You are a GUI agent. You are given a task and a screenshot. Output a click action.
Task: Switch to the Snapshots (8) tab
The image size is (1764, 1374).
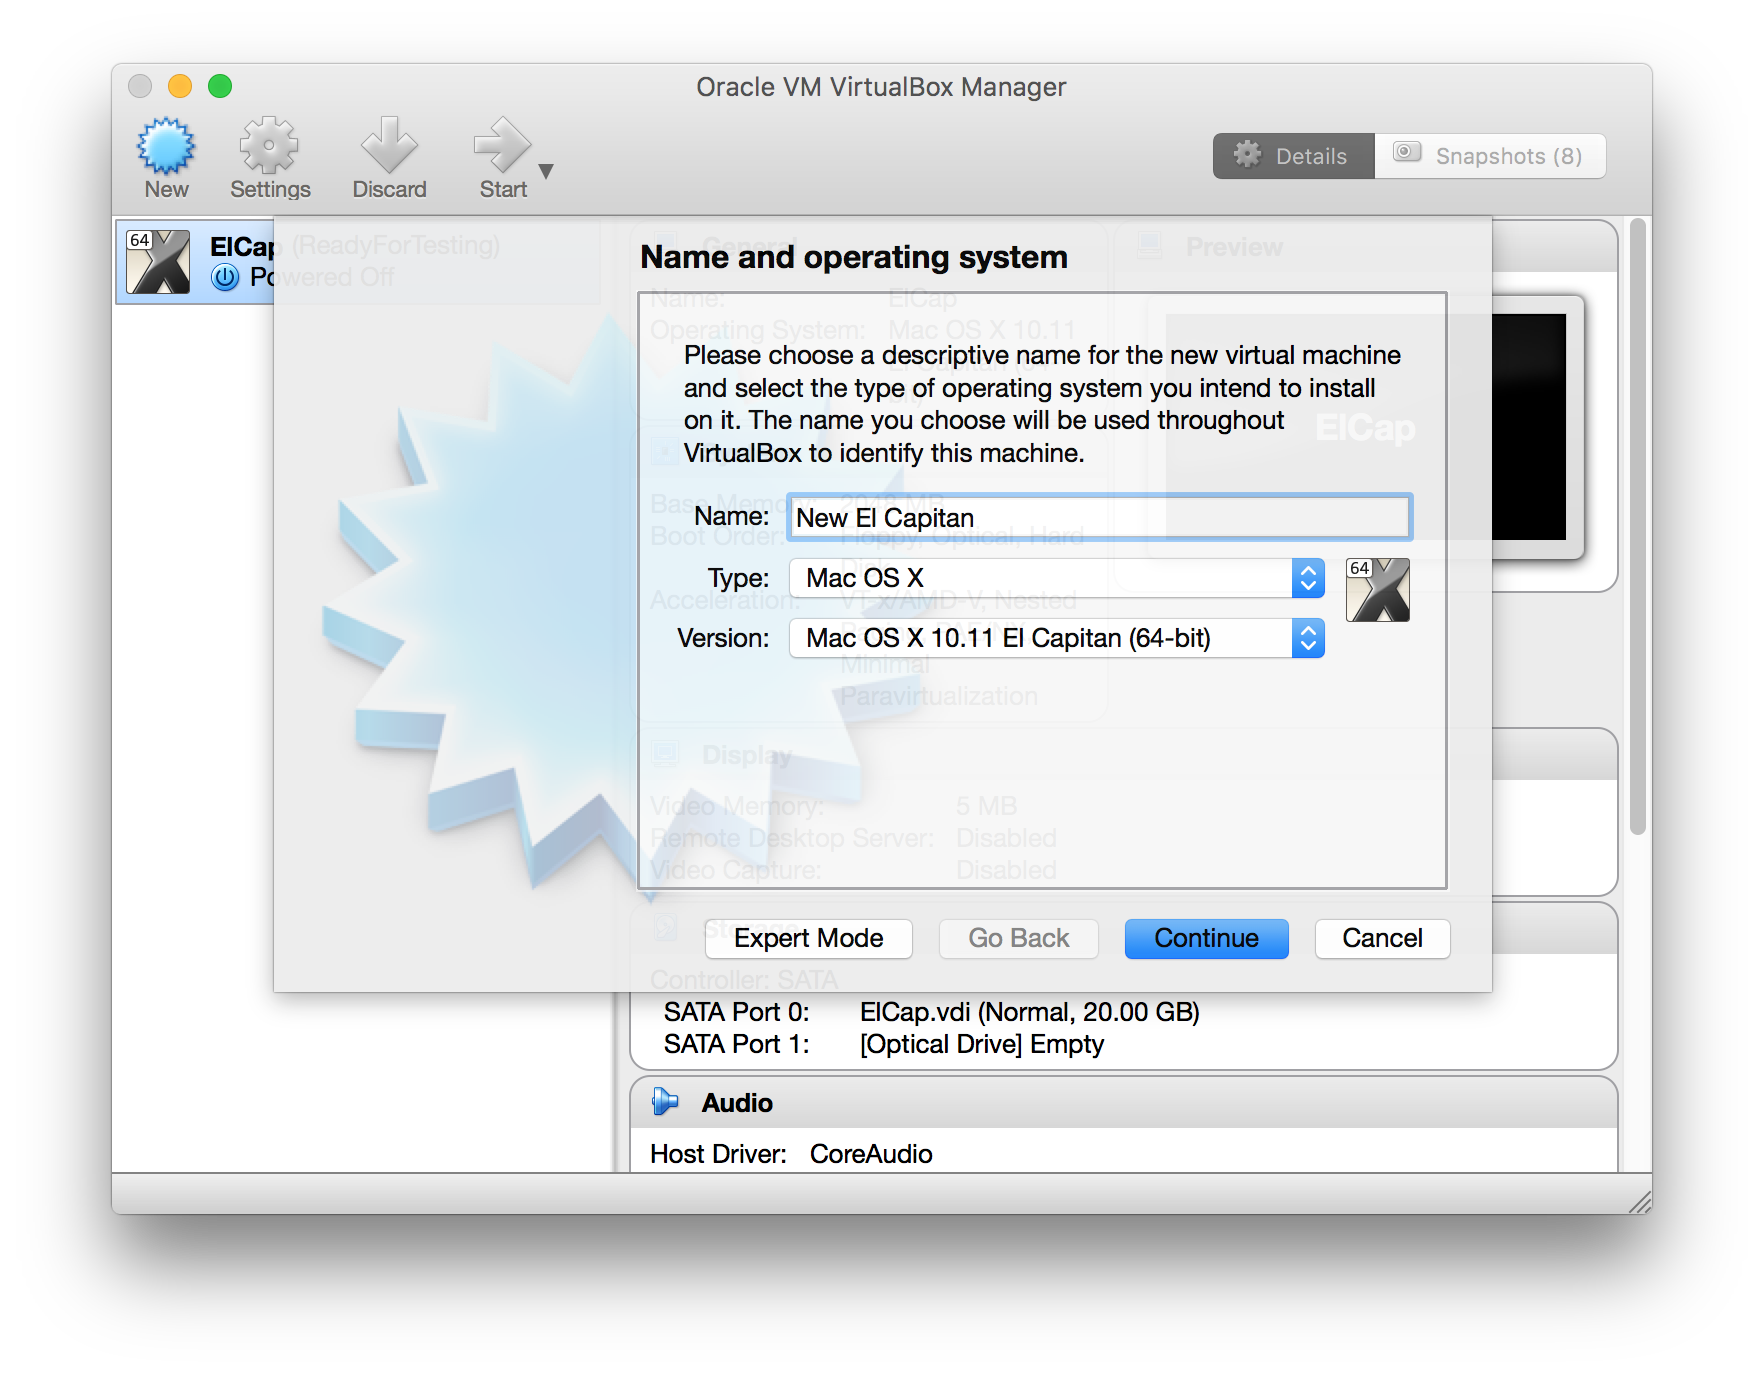(x=1490, y=156)
